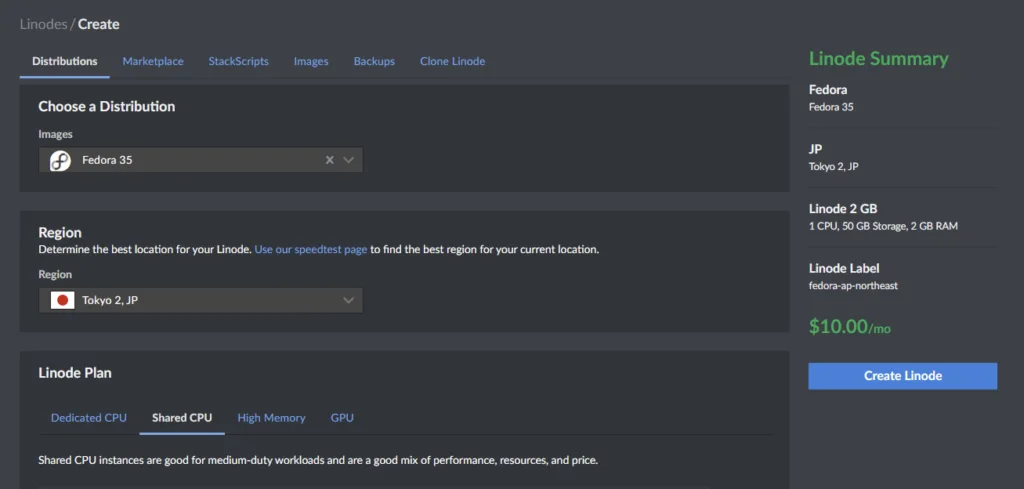Switch to the Marketplace tab
1024x489 pixels.
click(153, 61)
